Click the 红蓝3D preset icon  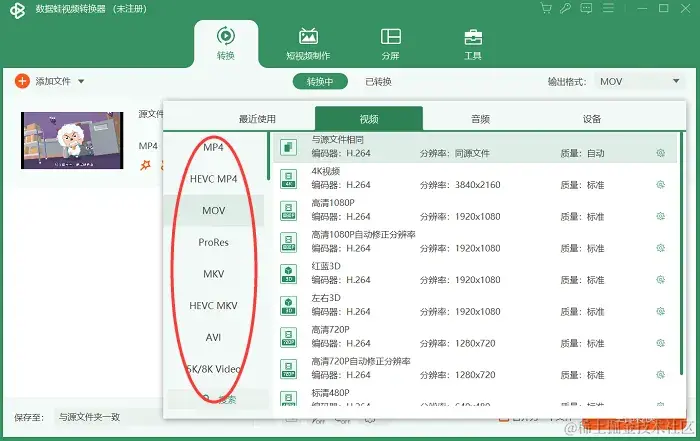(288, 274)
